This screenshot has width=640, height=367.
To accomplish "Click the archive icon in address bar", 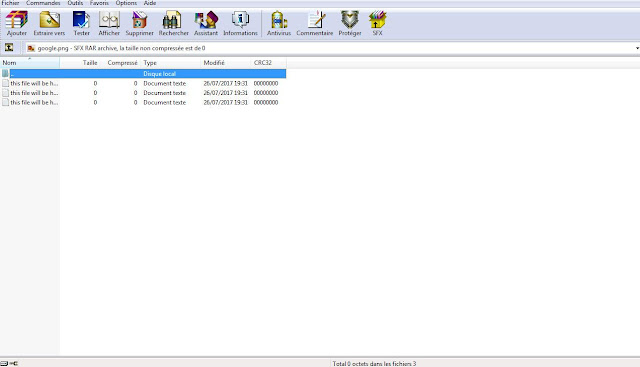I will coord(31,48).
